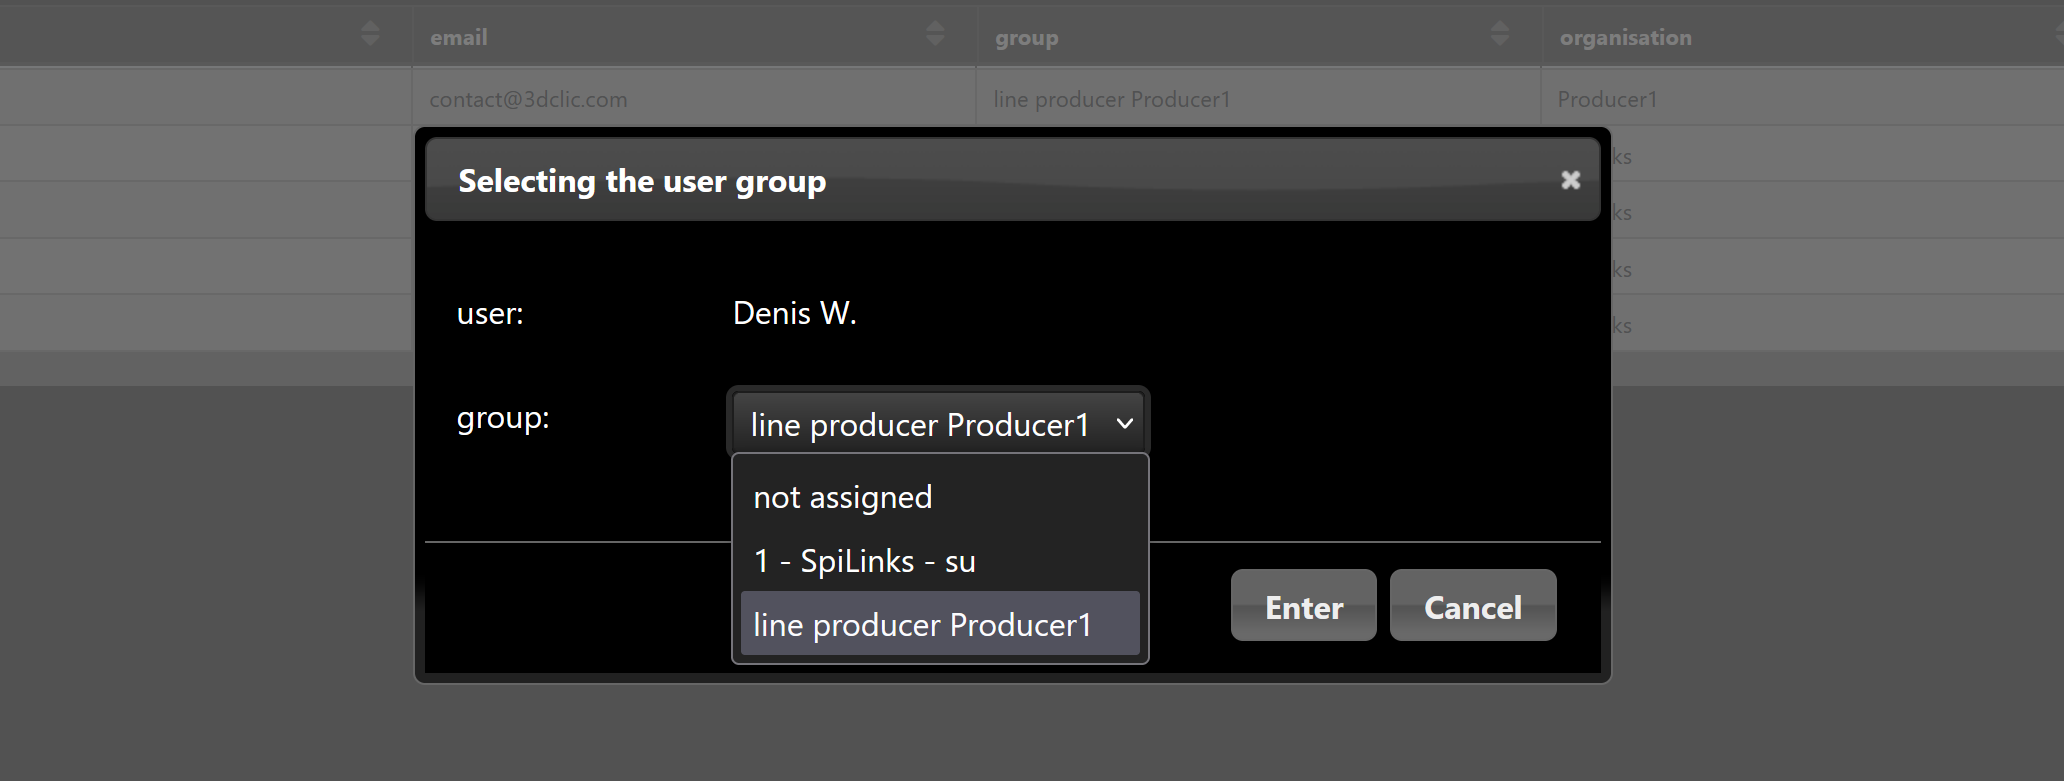Click the dialog title 'Selecting the user group'
This screenshot has width=2064, height=781.
[x=642, y=181]
